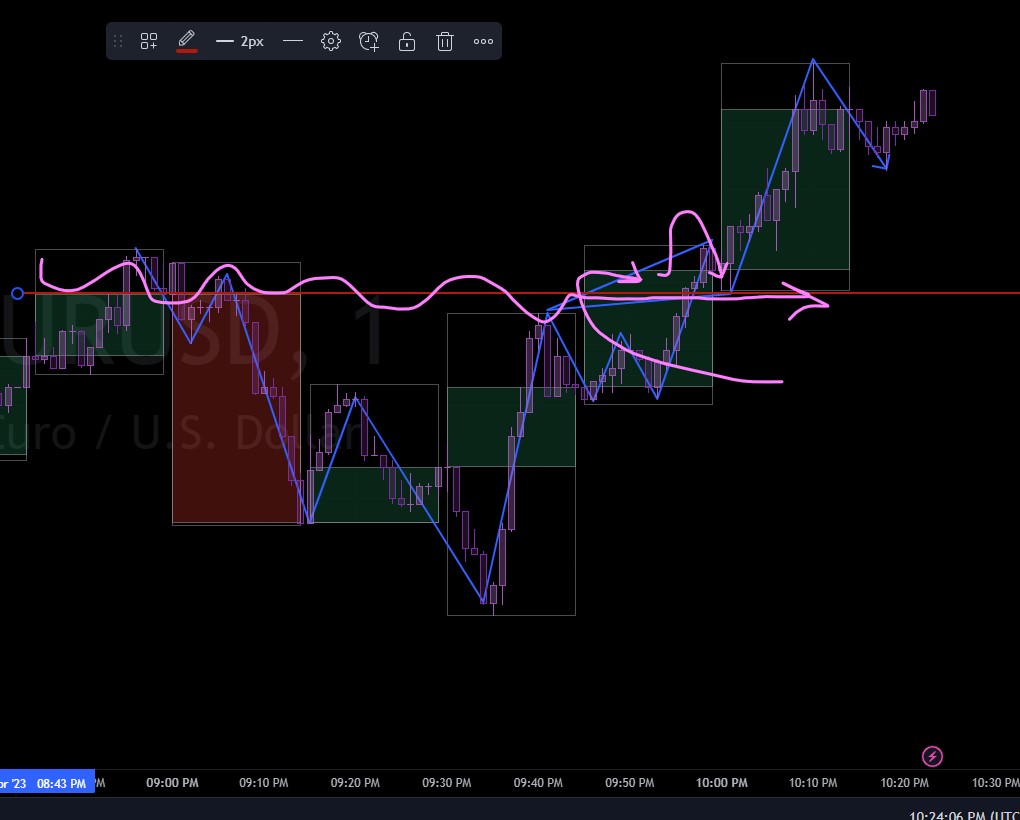Viewport: 1020px width, 820px height.
Task: Grab the floating toolbar drag handle
Action: click(x=118, y=42)
